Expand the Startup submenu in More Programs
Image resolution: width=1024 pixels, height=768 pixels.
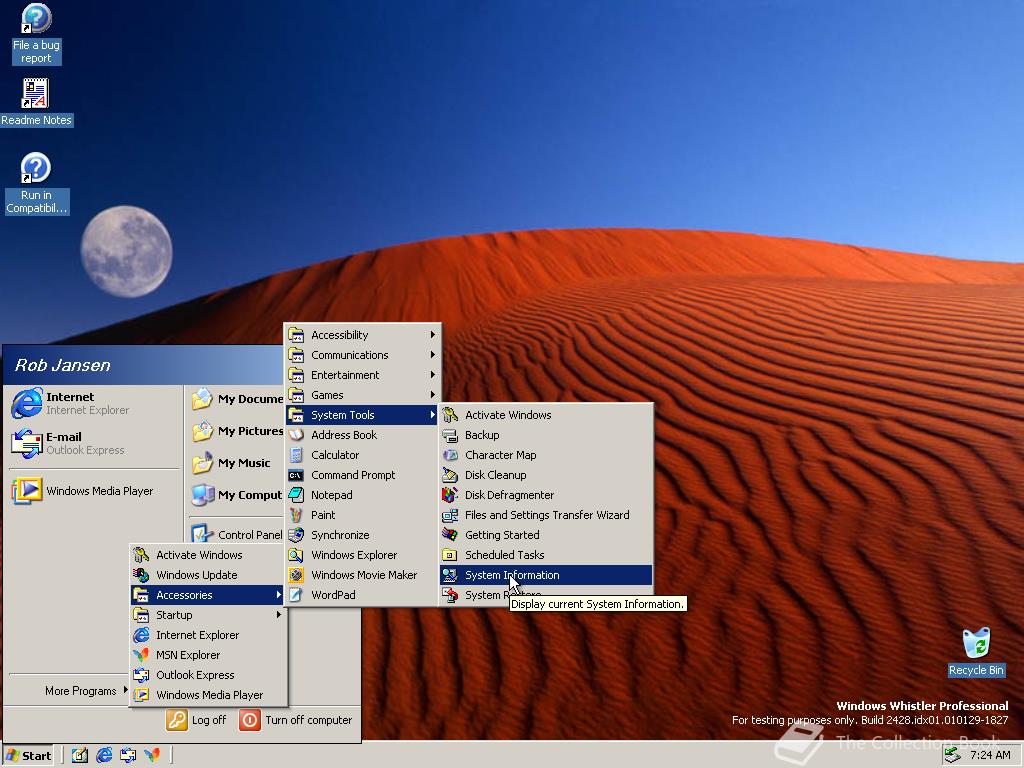(208, 615)
